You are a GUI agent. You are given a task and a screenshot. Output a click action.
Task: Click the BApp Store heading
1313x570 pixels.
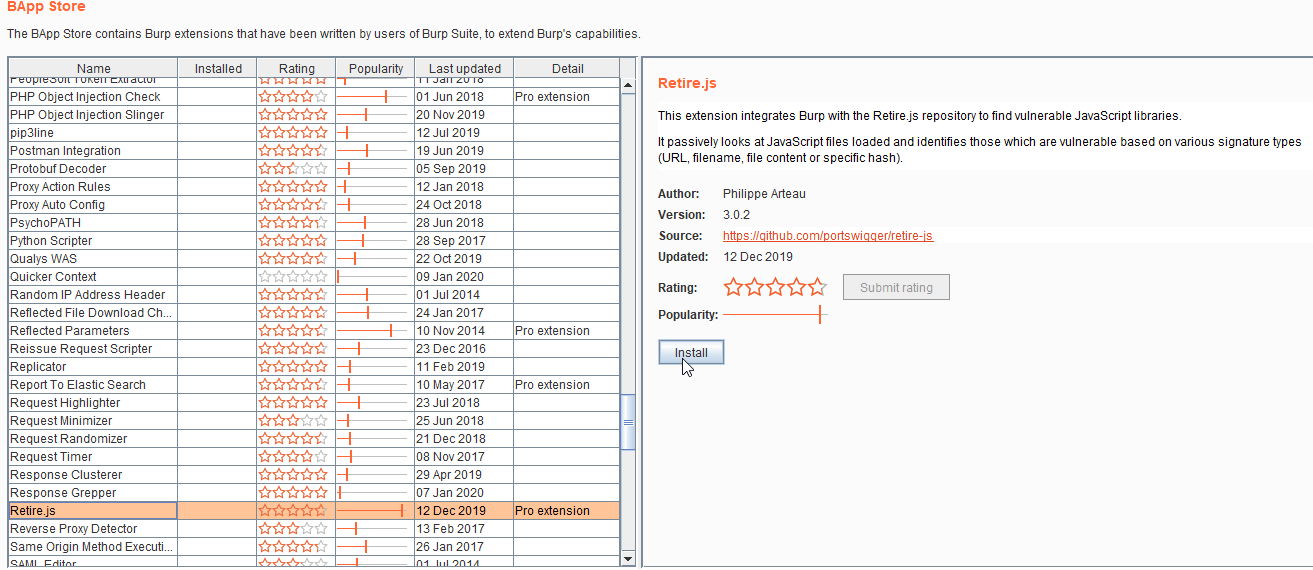coord(46,7)
